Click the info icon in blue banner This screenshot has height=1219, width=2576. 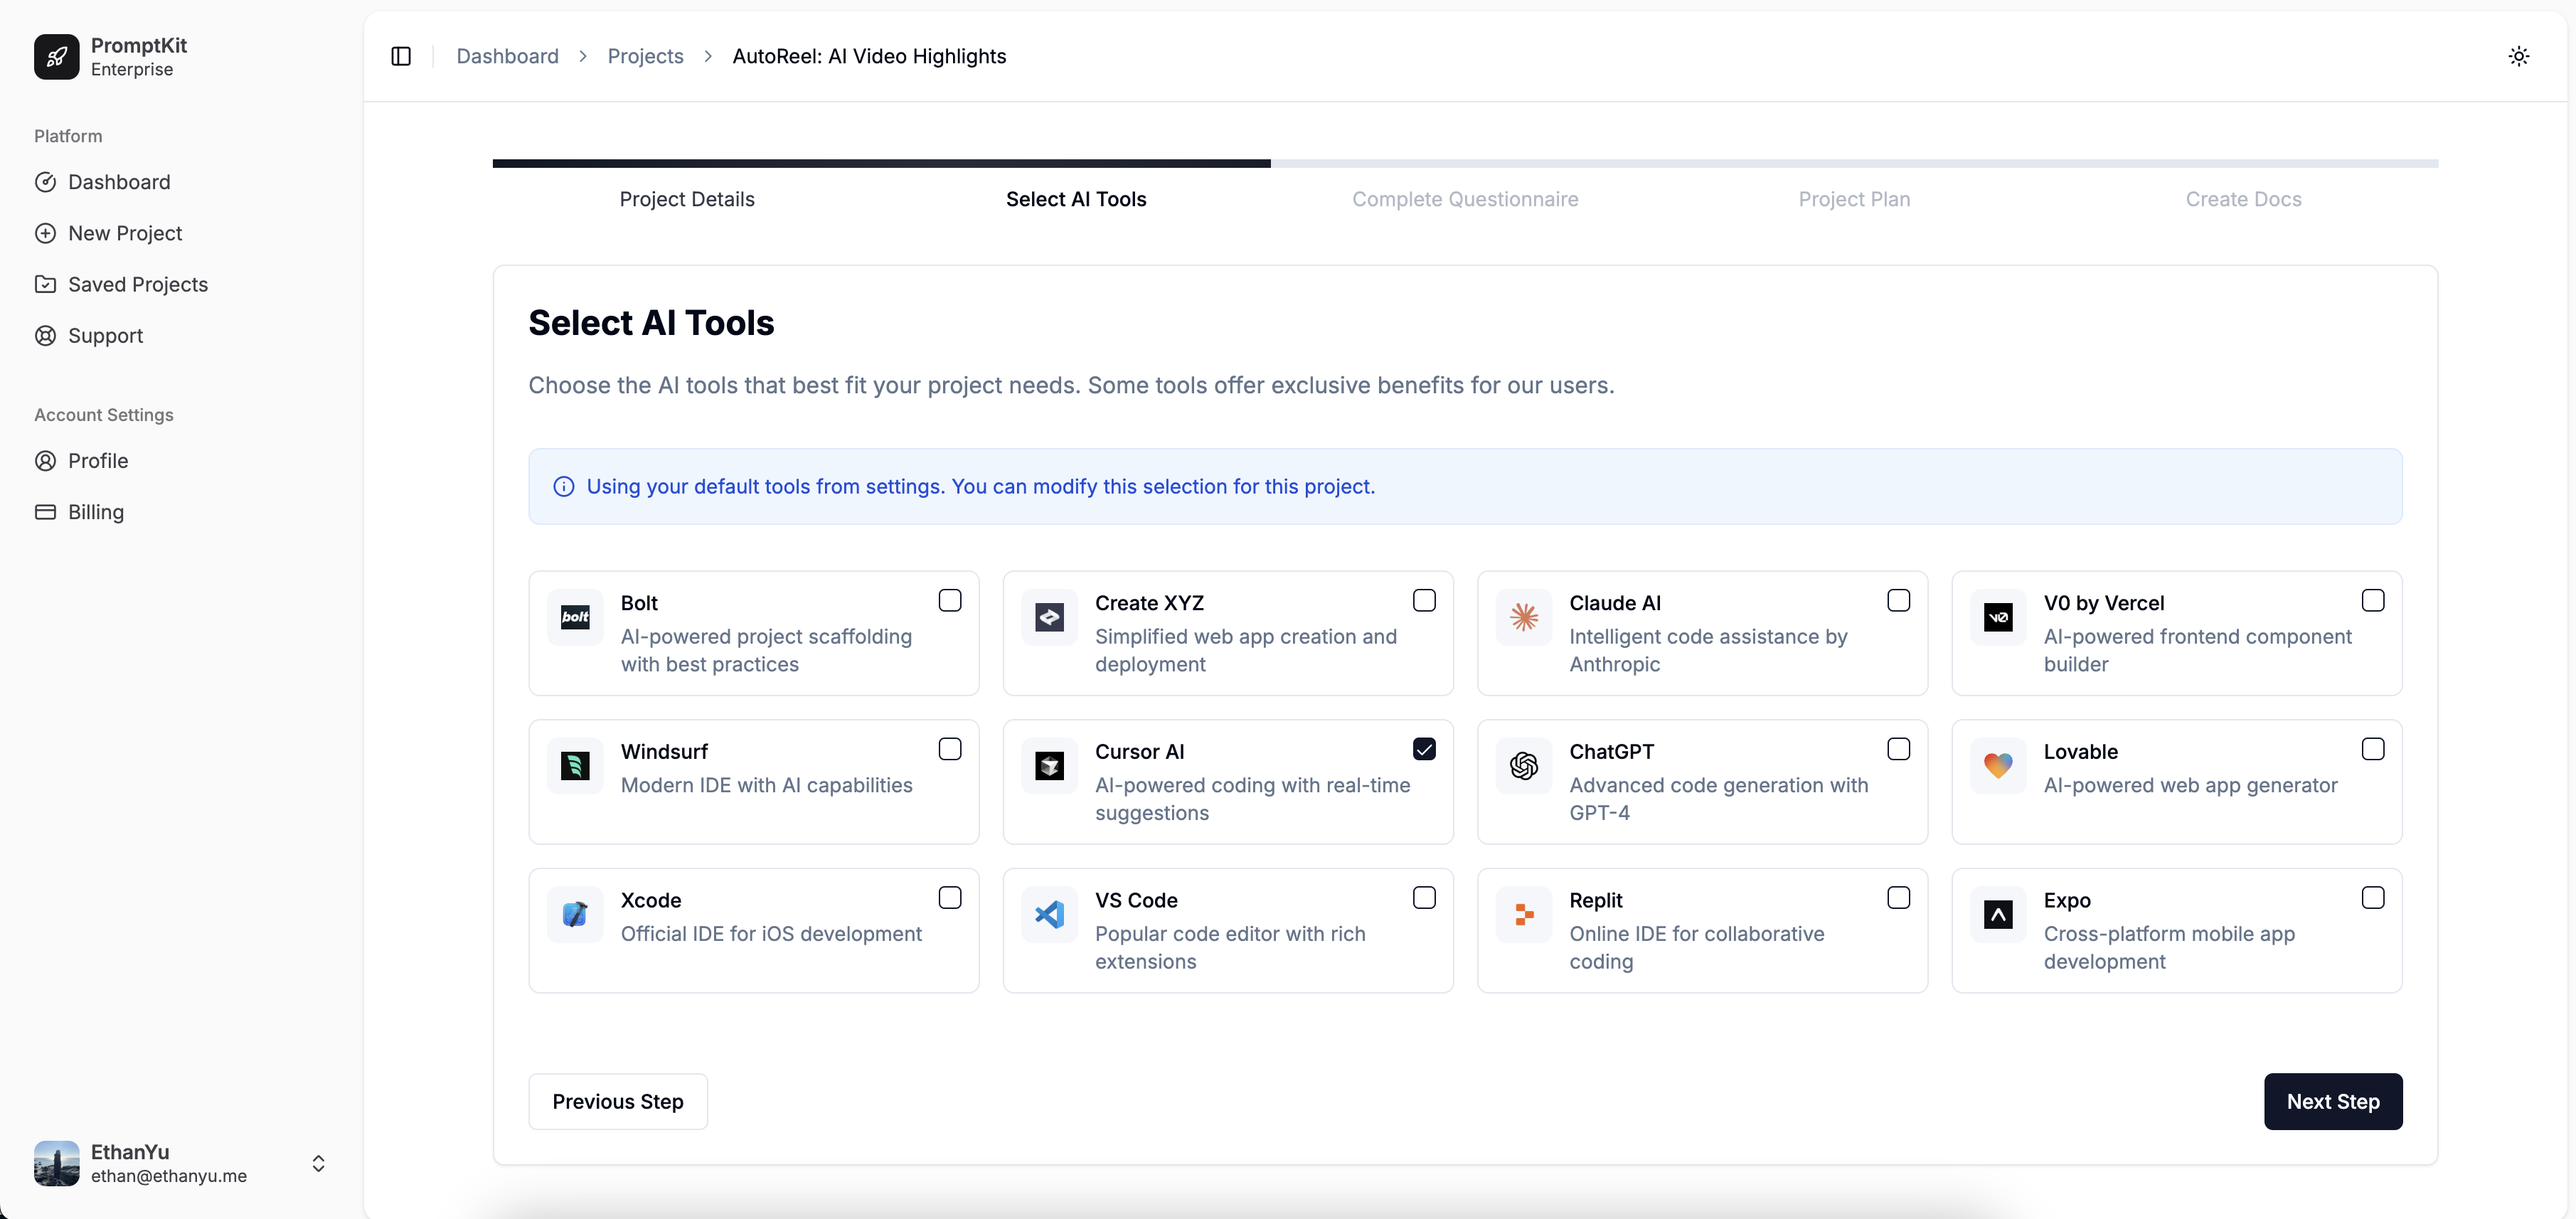click(x=564, y=486)
